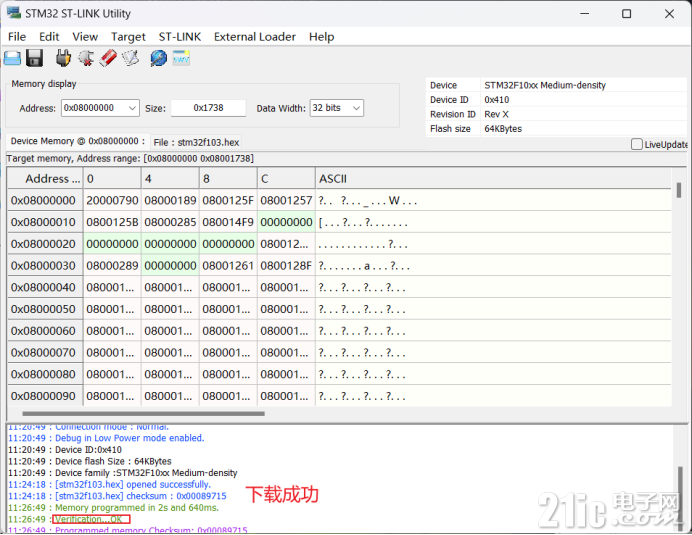692x535 pixels.
Task: Open the Target menu
Action: tap(128, 37)
